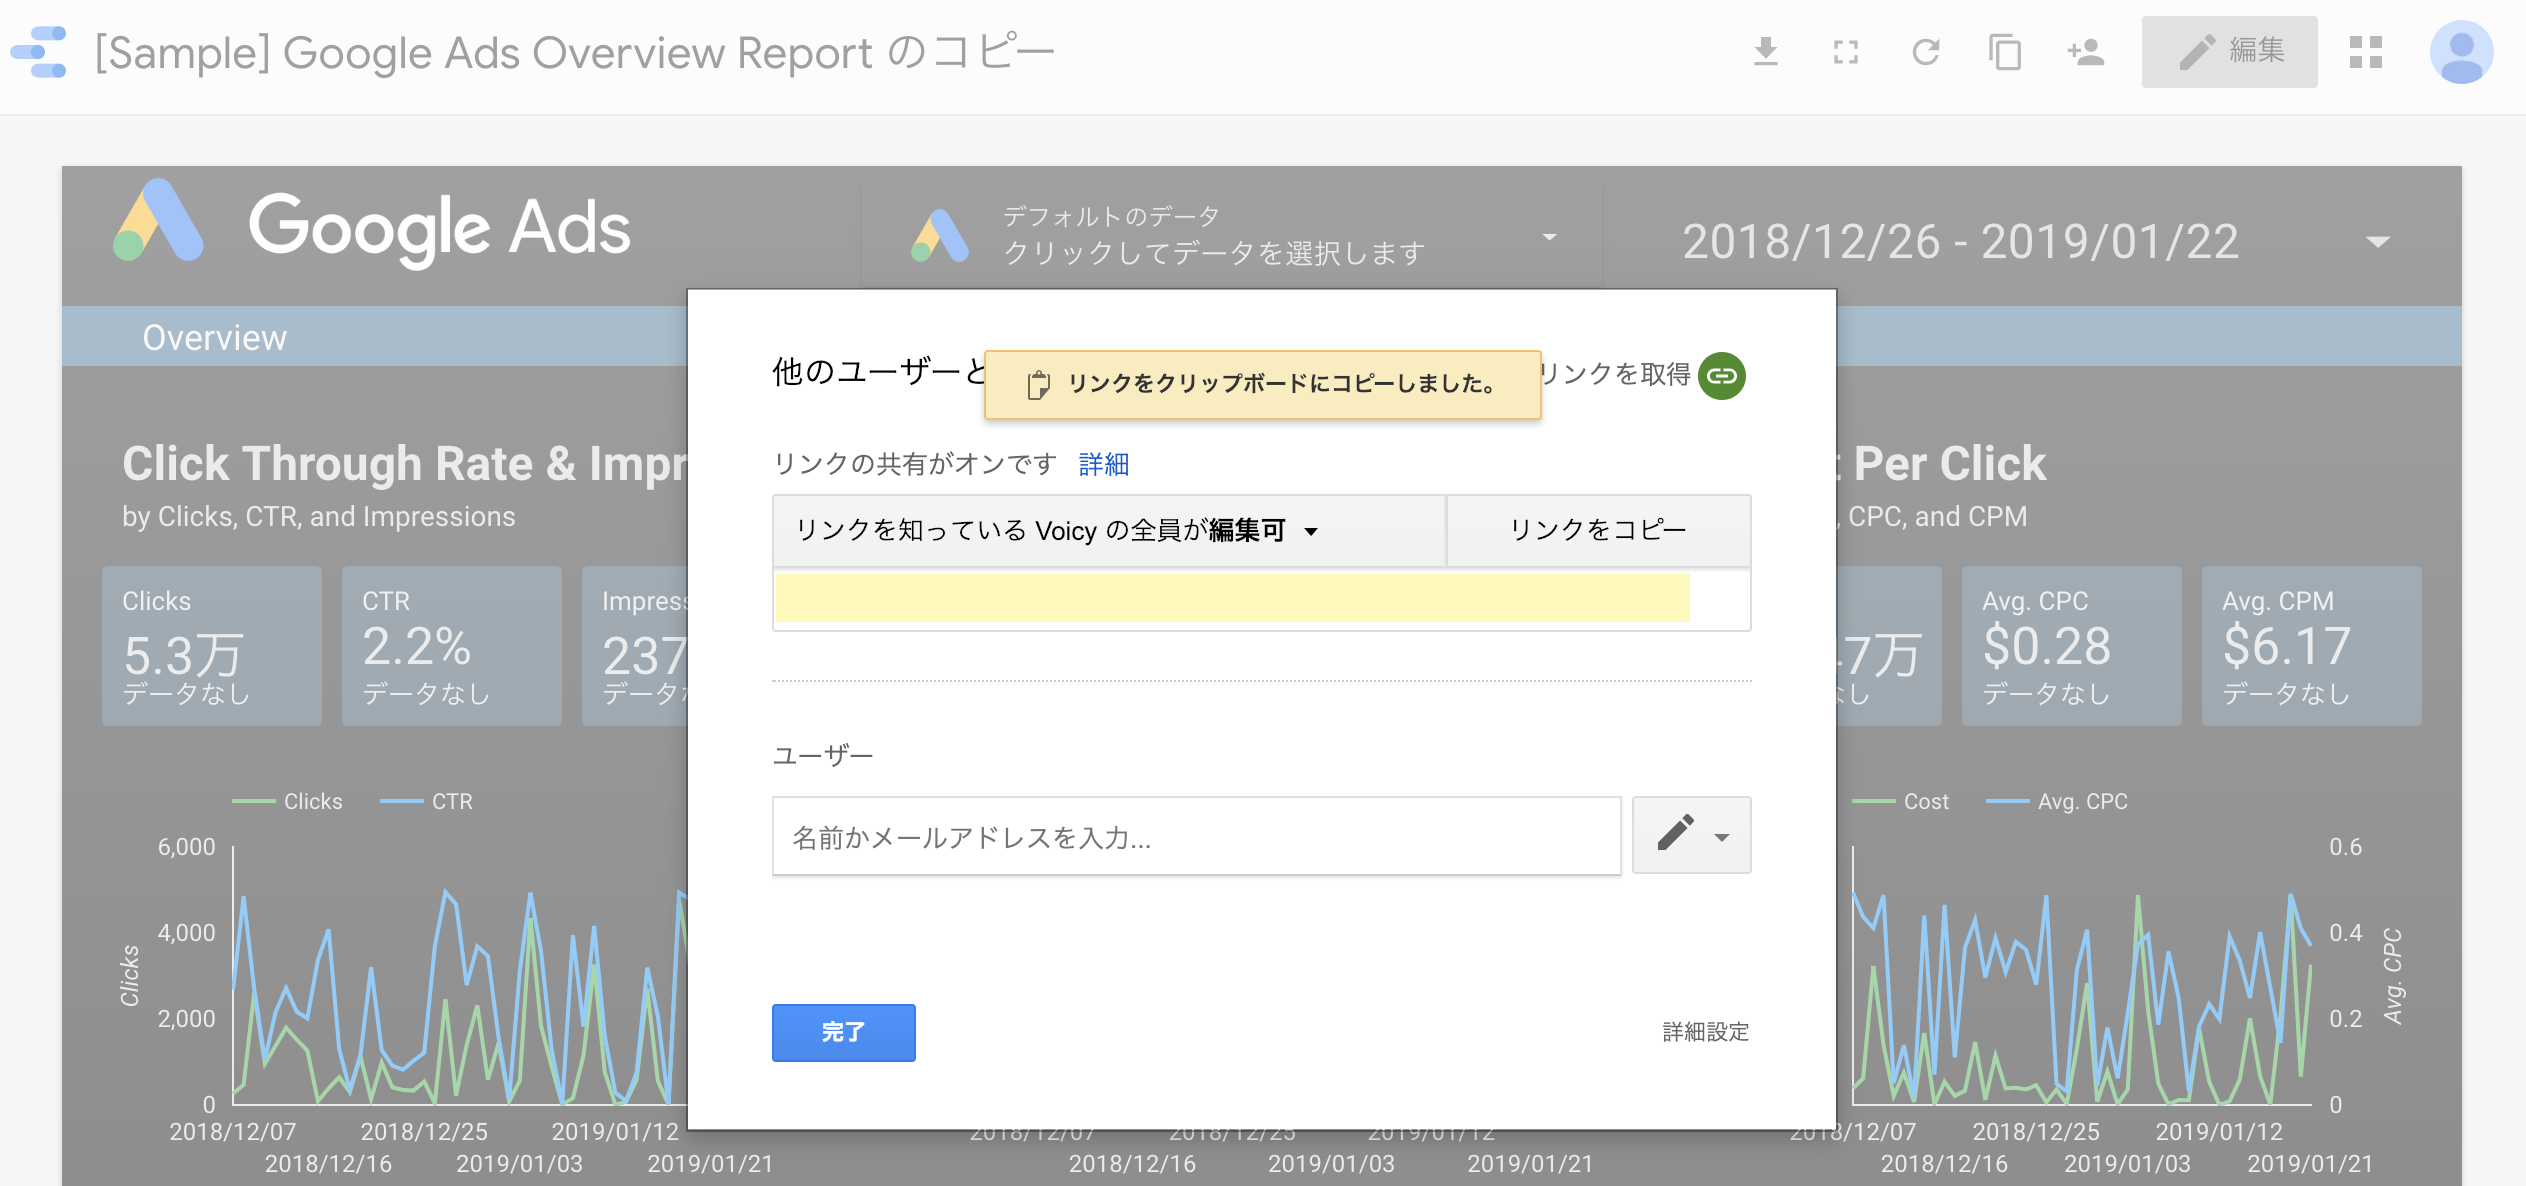Refresh the report data
This screenshot has height=1186, width=2526.
(x=1926, y=52)
